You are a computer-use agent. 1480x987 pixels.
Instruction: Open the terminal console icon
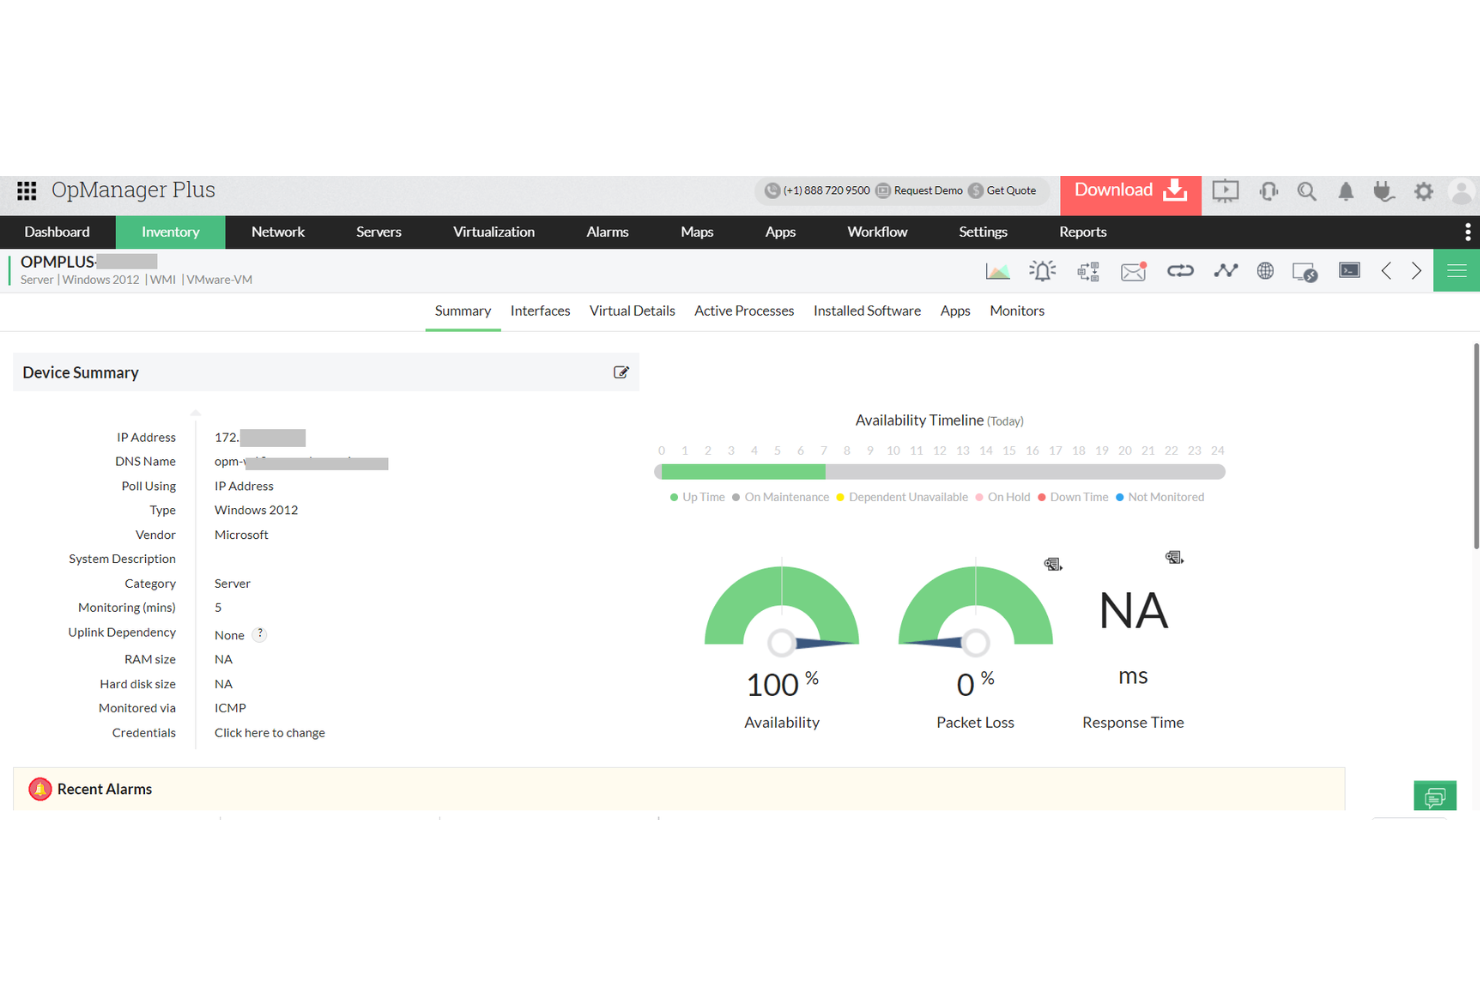coord(1349,270)
